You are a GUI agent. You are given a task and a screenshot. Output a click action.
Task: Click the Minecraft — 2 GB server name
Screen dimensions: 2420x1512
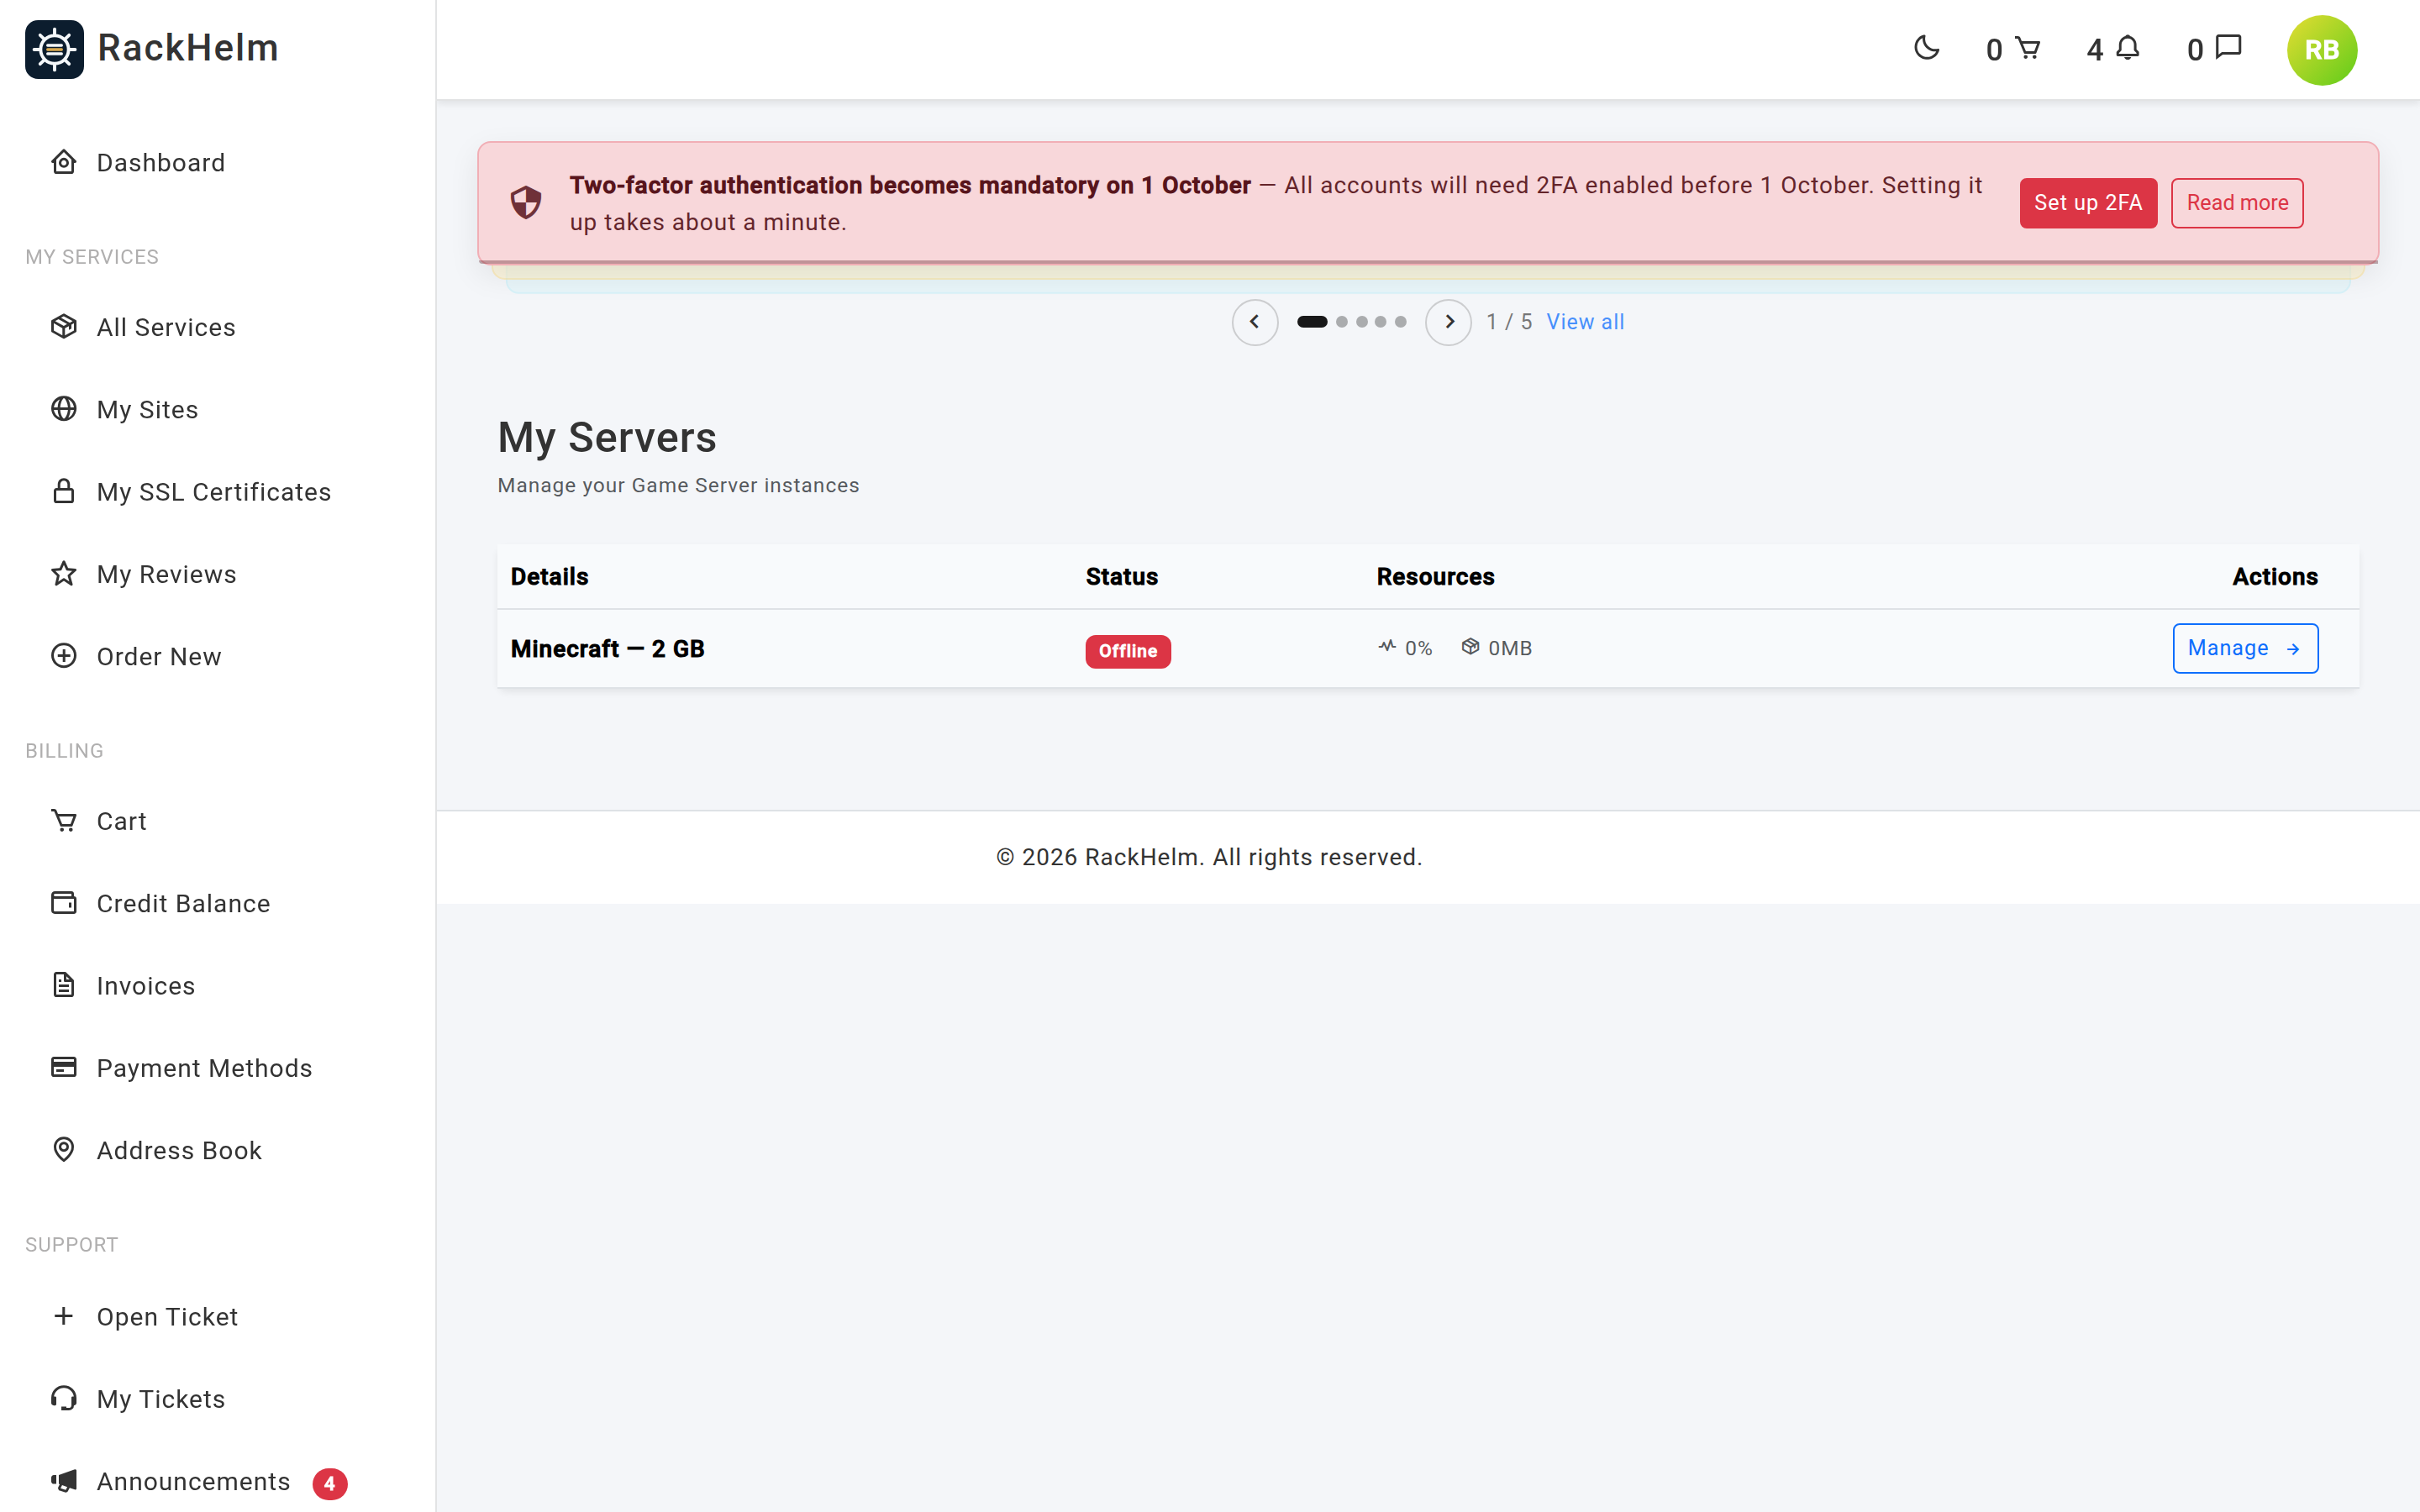click(x=607, y=649)
